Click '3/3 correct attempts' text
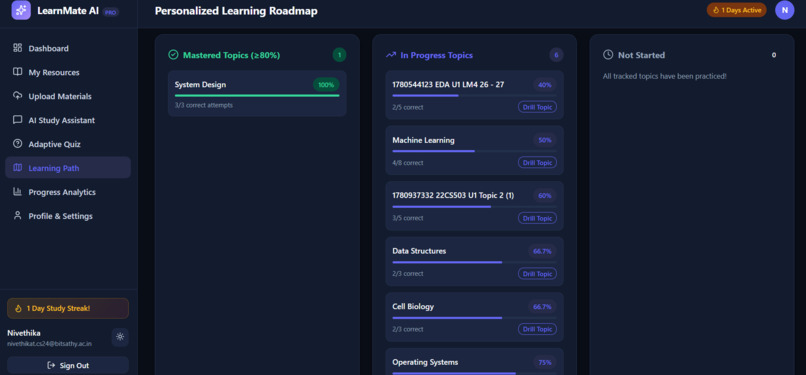This screenshot has width=806, height=375. coord(204,105)
